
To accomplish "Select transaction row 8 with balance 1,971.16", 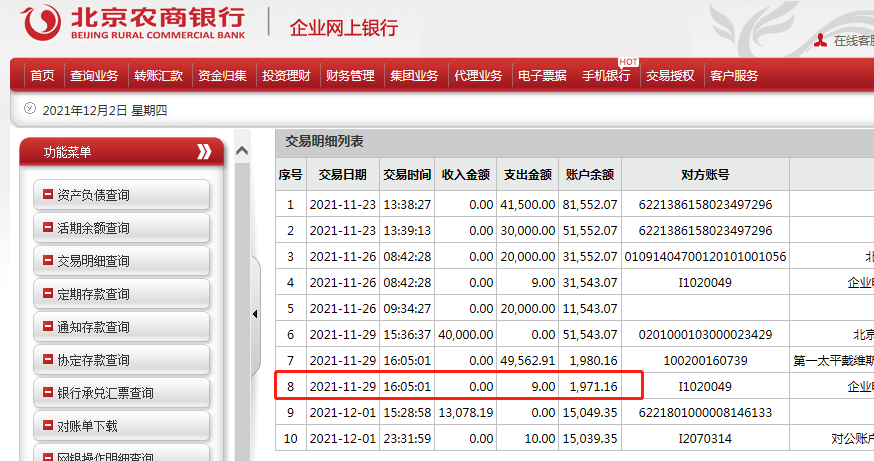I will (457, 386).
